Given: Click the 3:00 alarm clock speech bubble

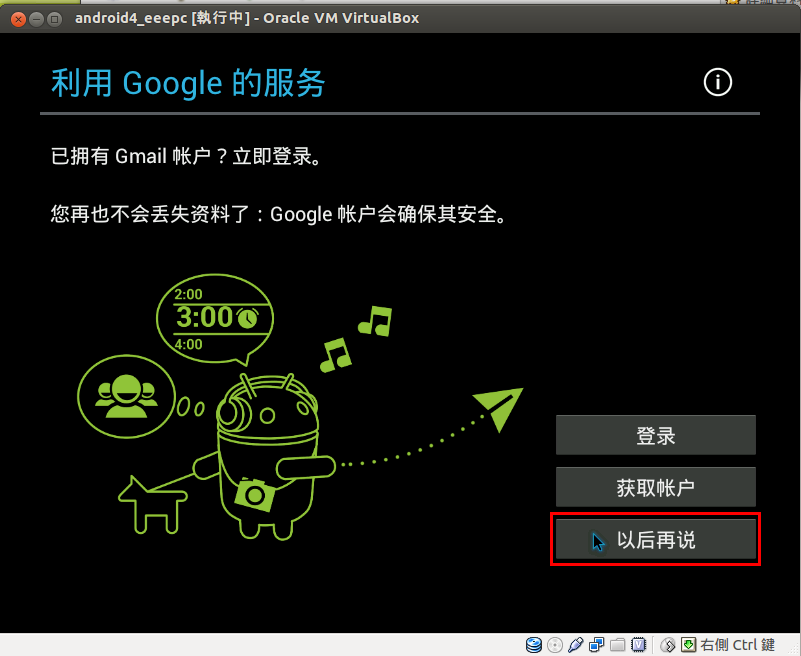Looking at the screenshot, I should click(x=215, y=320).
